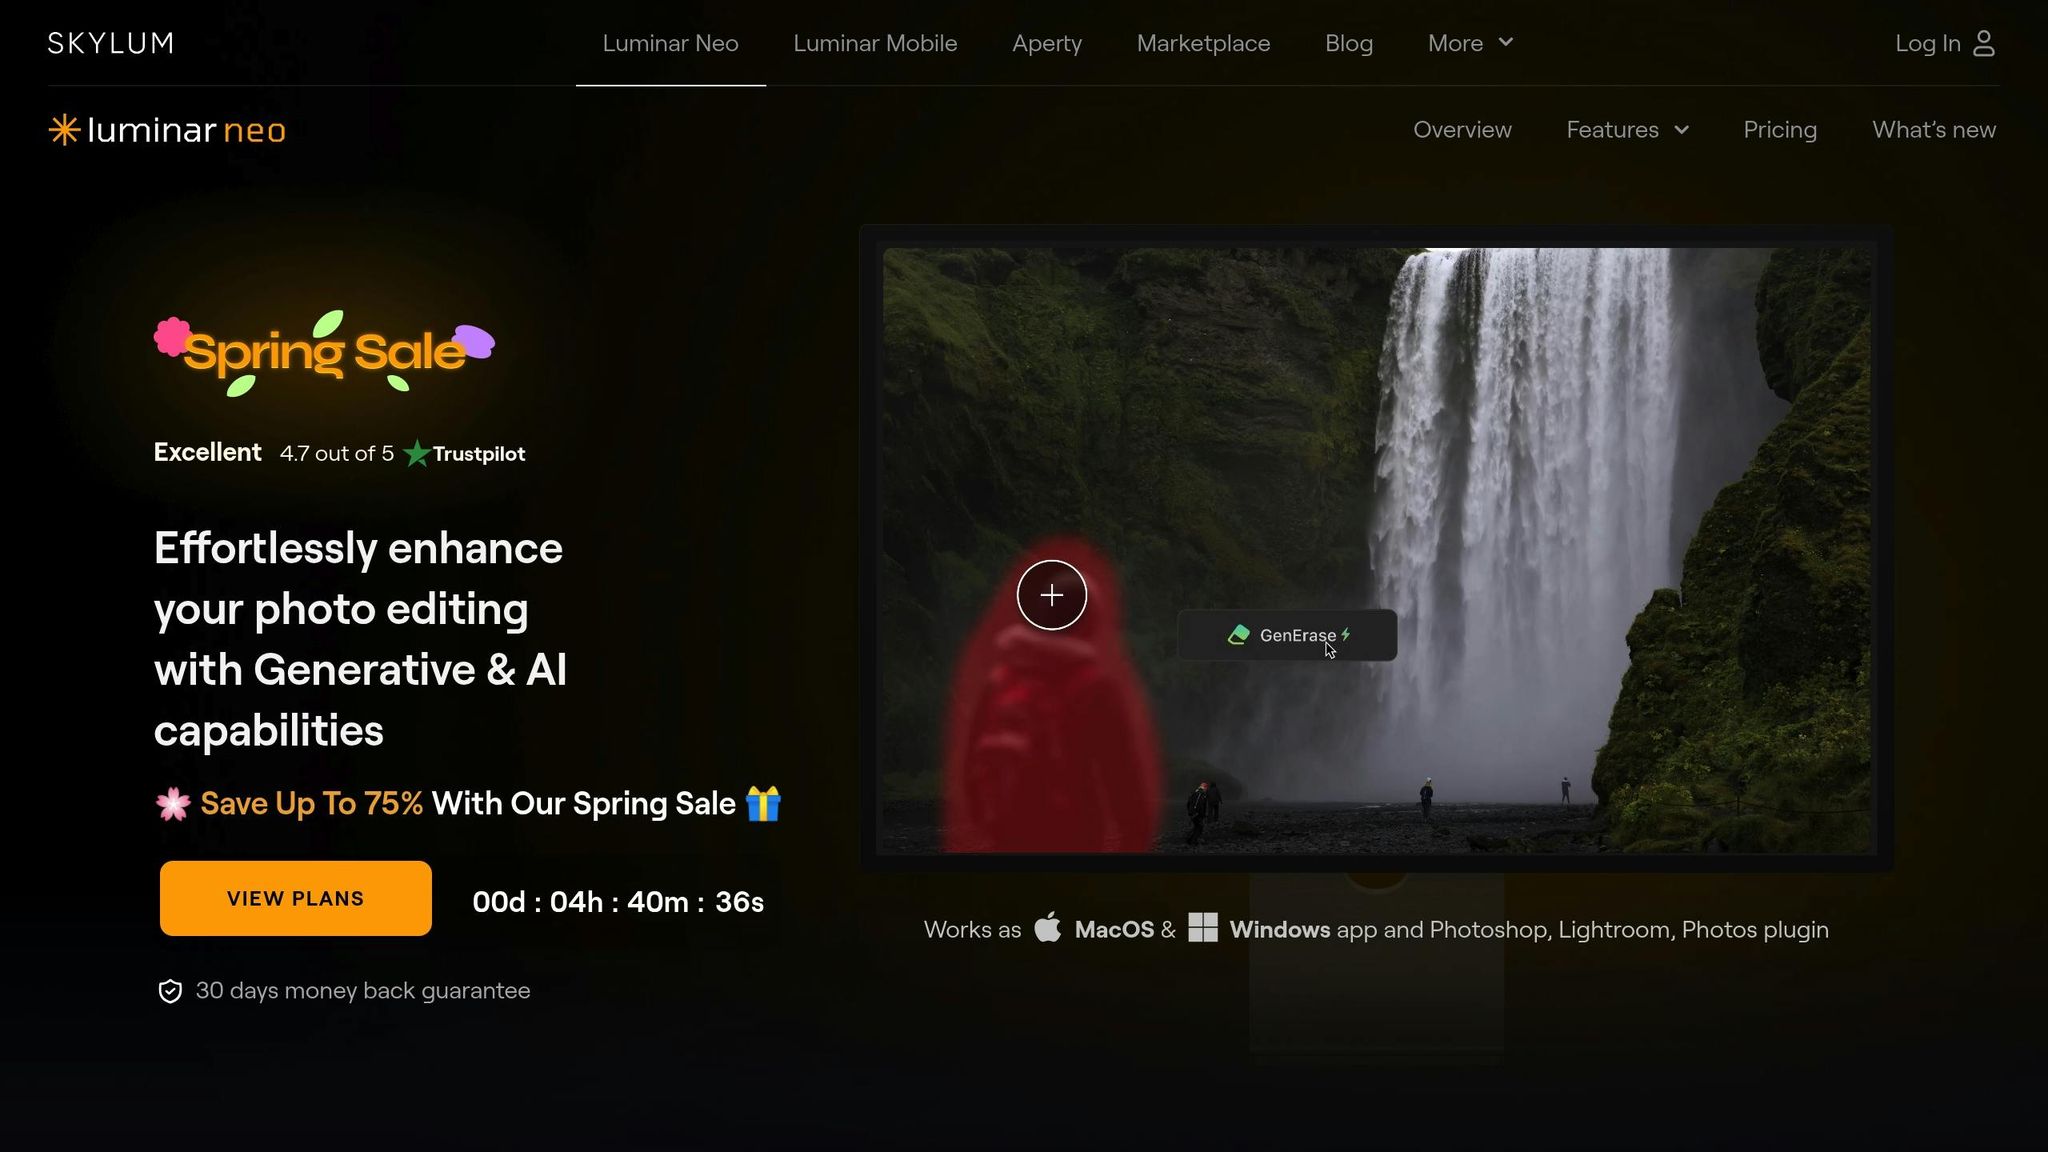
Task: Click the Windows logo icon
Action: (x=1203, y=928)
